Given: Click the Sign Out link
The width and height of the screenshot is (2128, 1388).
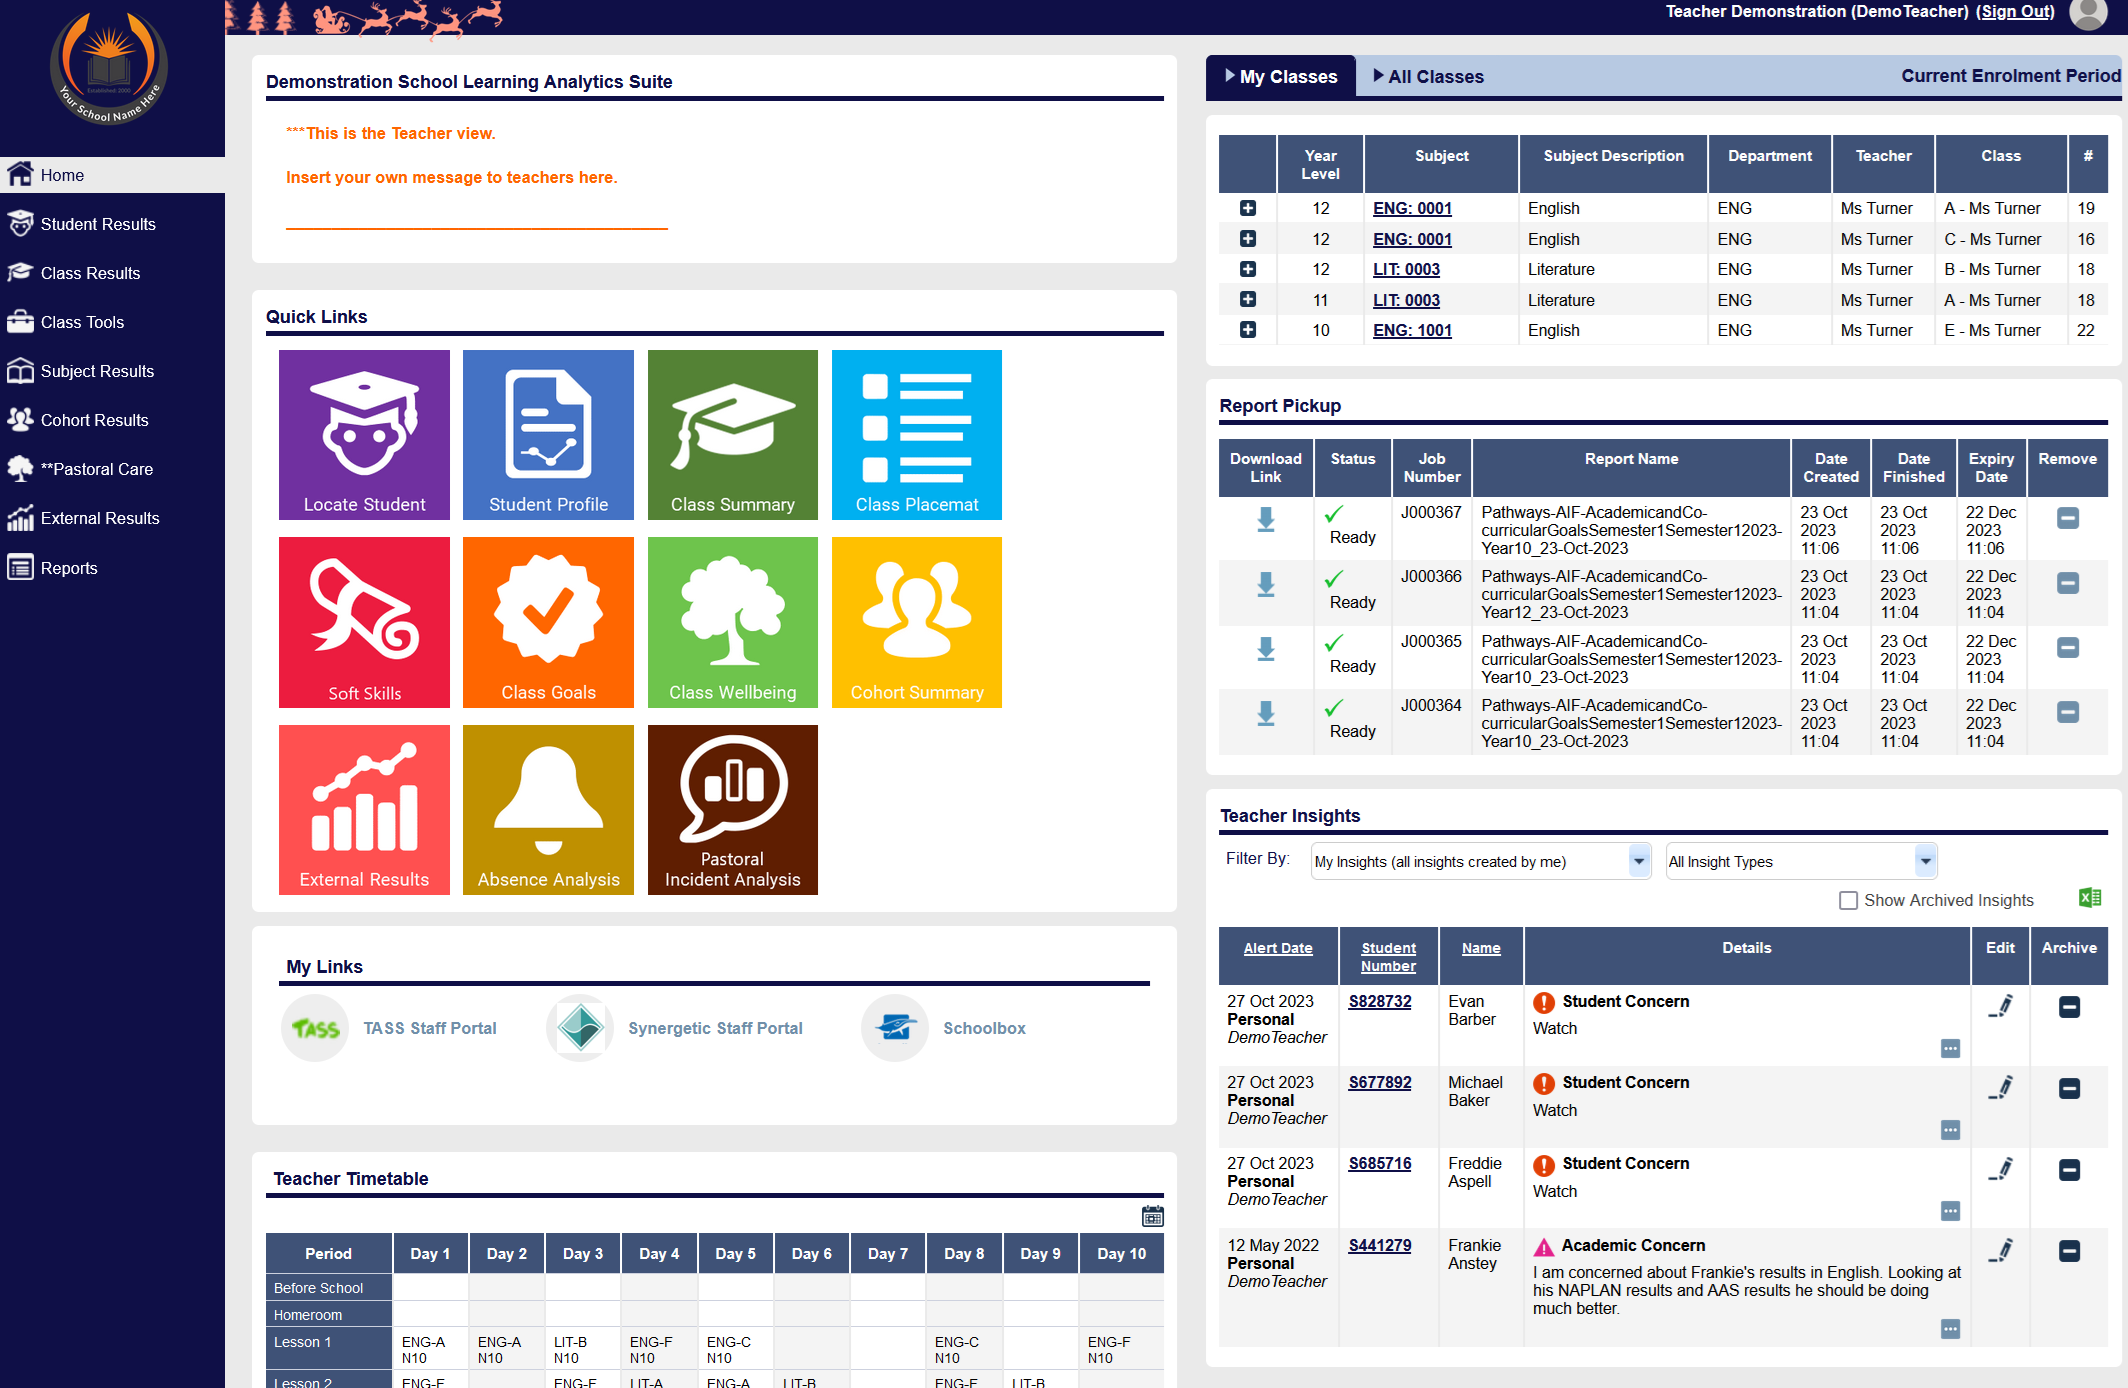Looking at the screenshot, I should point(2014,12).
